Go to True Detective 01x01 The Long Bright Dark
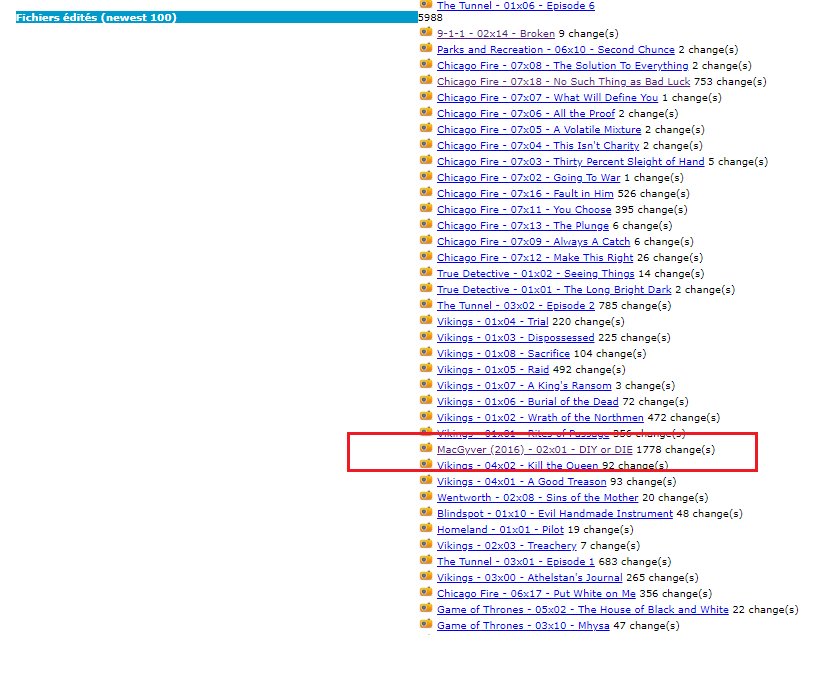This screenshot has width=815, height=690. pyautogui.click(x=554, y=290)
